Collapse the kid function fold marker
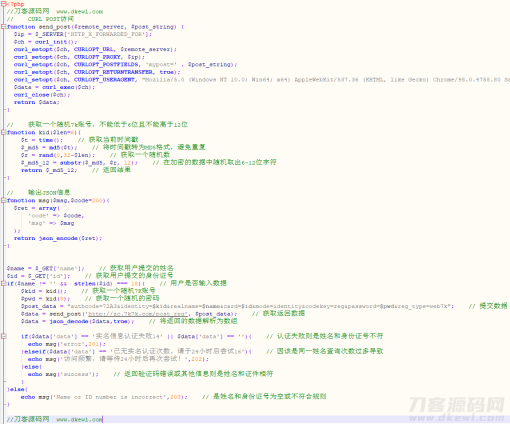The height and width of the screenshot is (424, 510). point(3,132)
